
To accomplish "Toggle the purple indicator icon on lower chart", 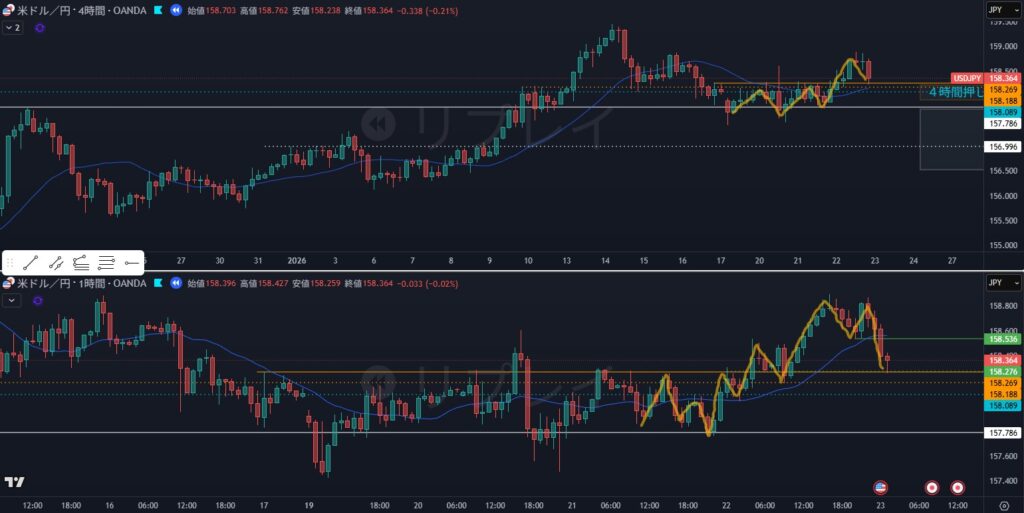I will [x=39, y=299].
